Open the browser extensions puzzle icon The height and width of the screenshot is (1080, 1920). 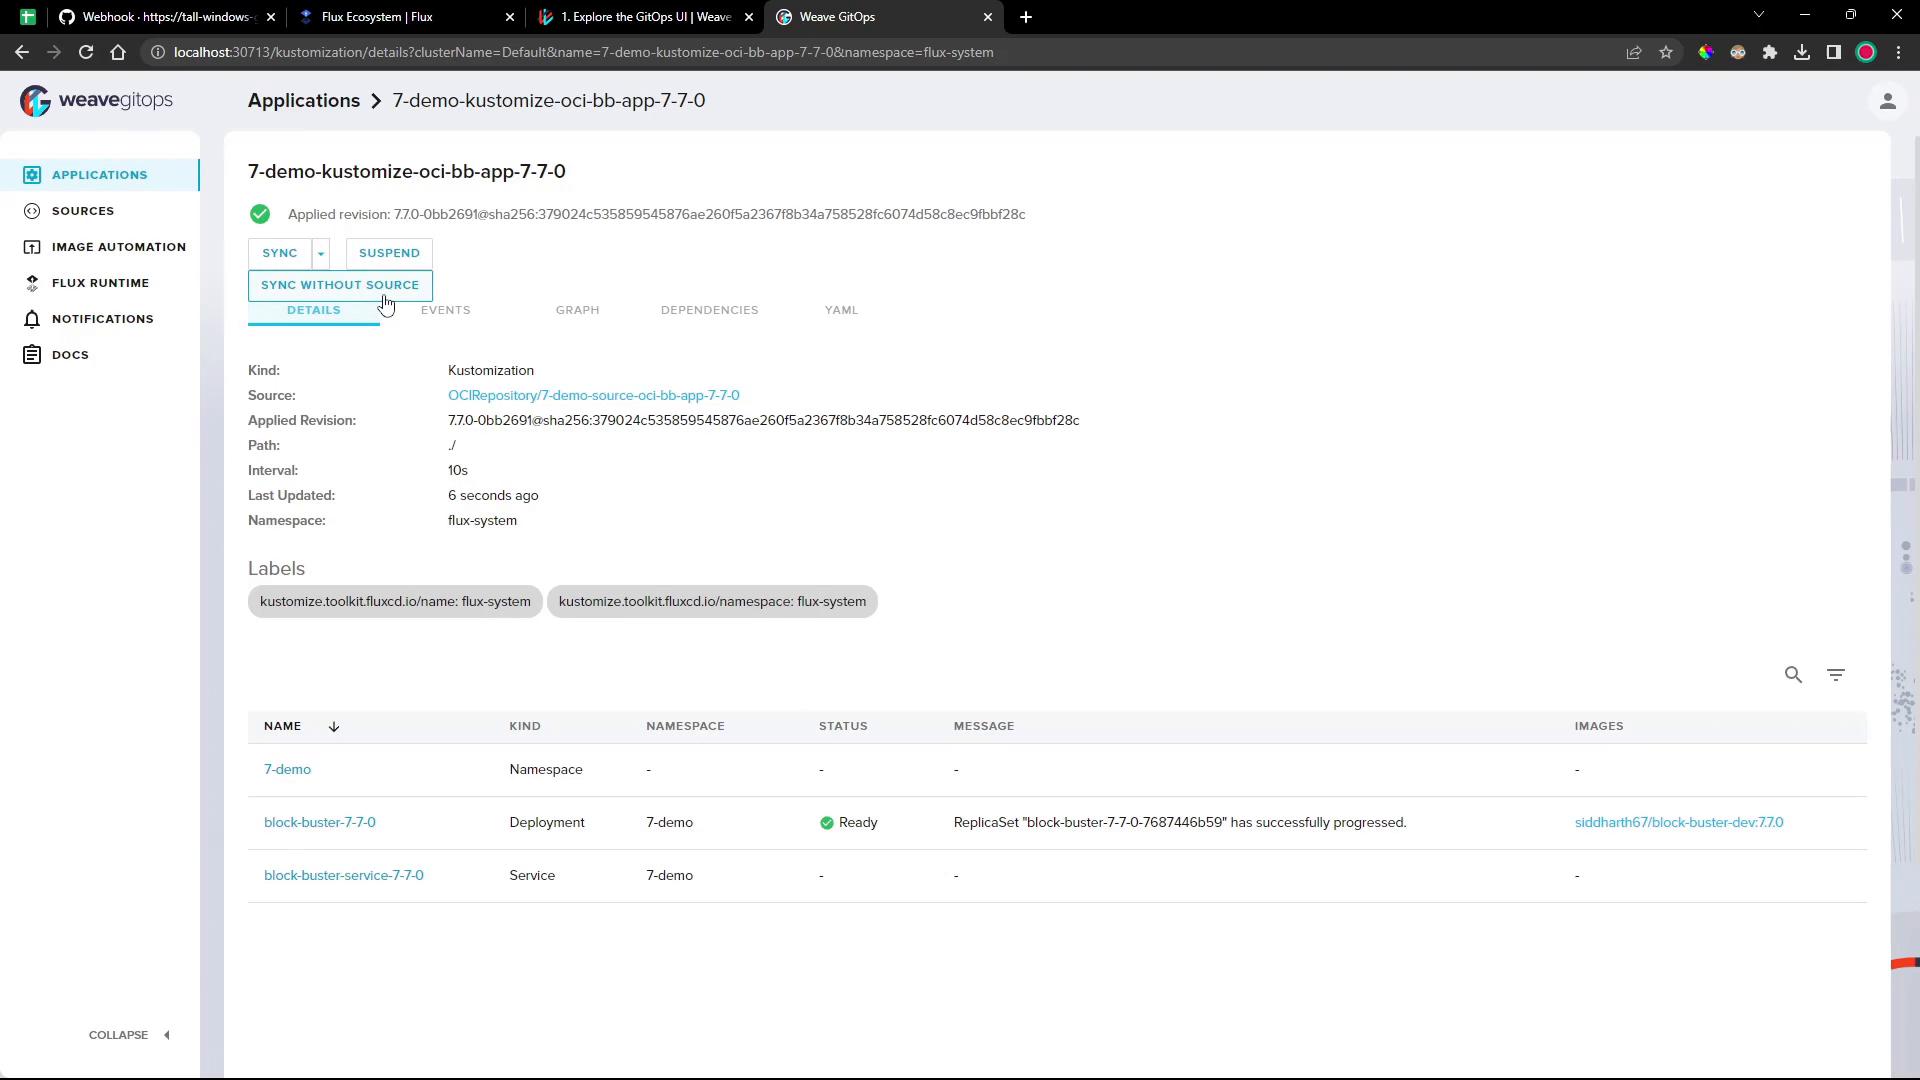point(1770,52)
